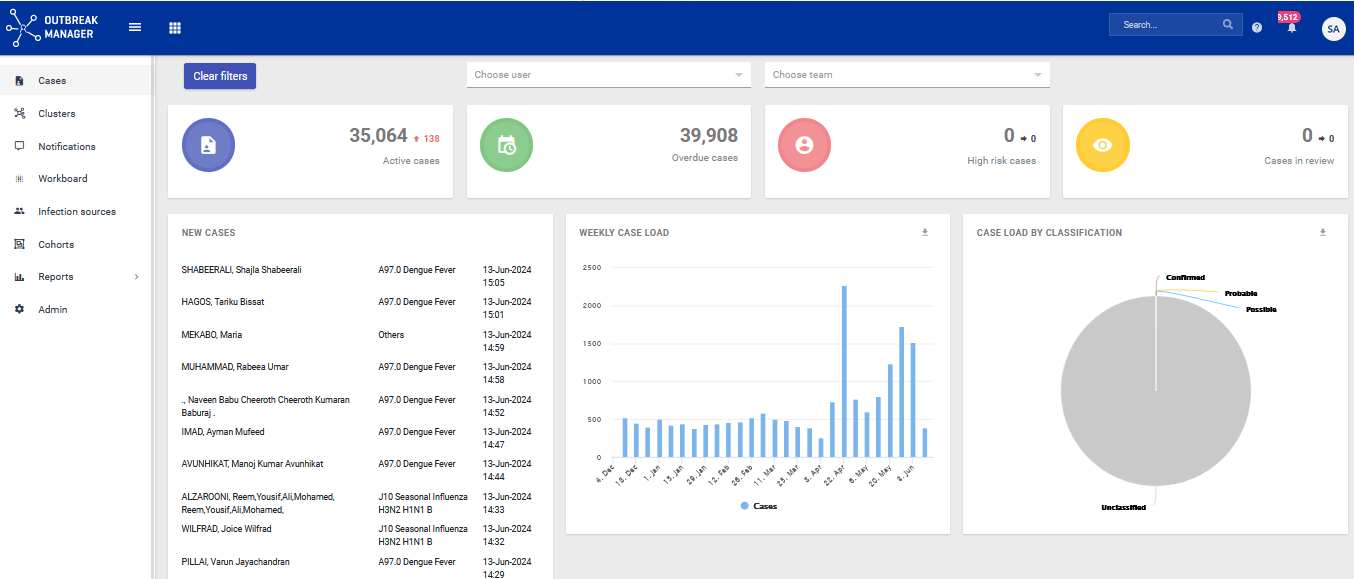Open the SA user avatar
1354x579 pixels.
pos(1333,29)
